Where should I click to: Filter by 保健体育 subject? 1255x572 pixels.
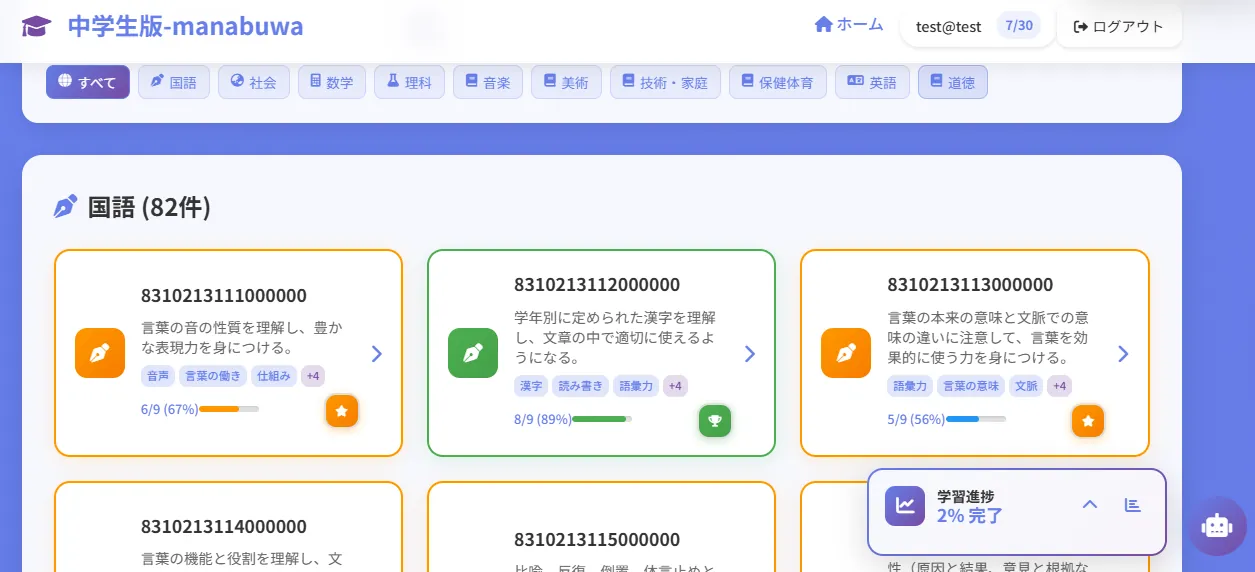point(778,82)
